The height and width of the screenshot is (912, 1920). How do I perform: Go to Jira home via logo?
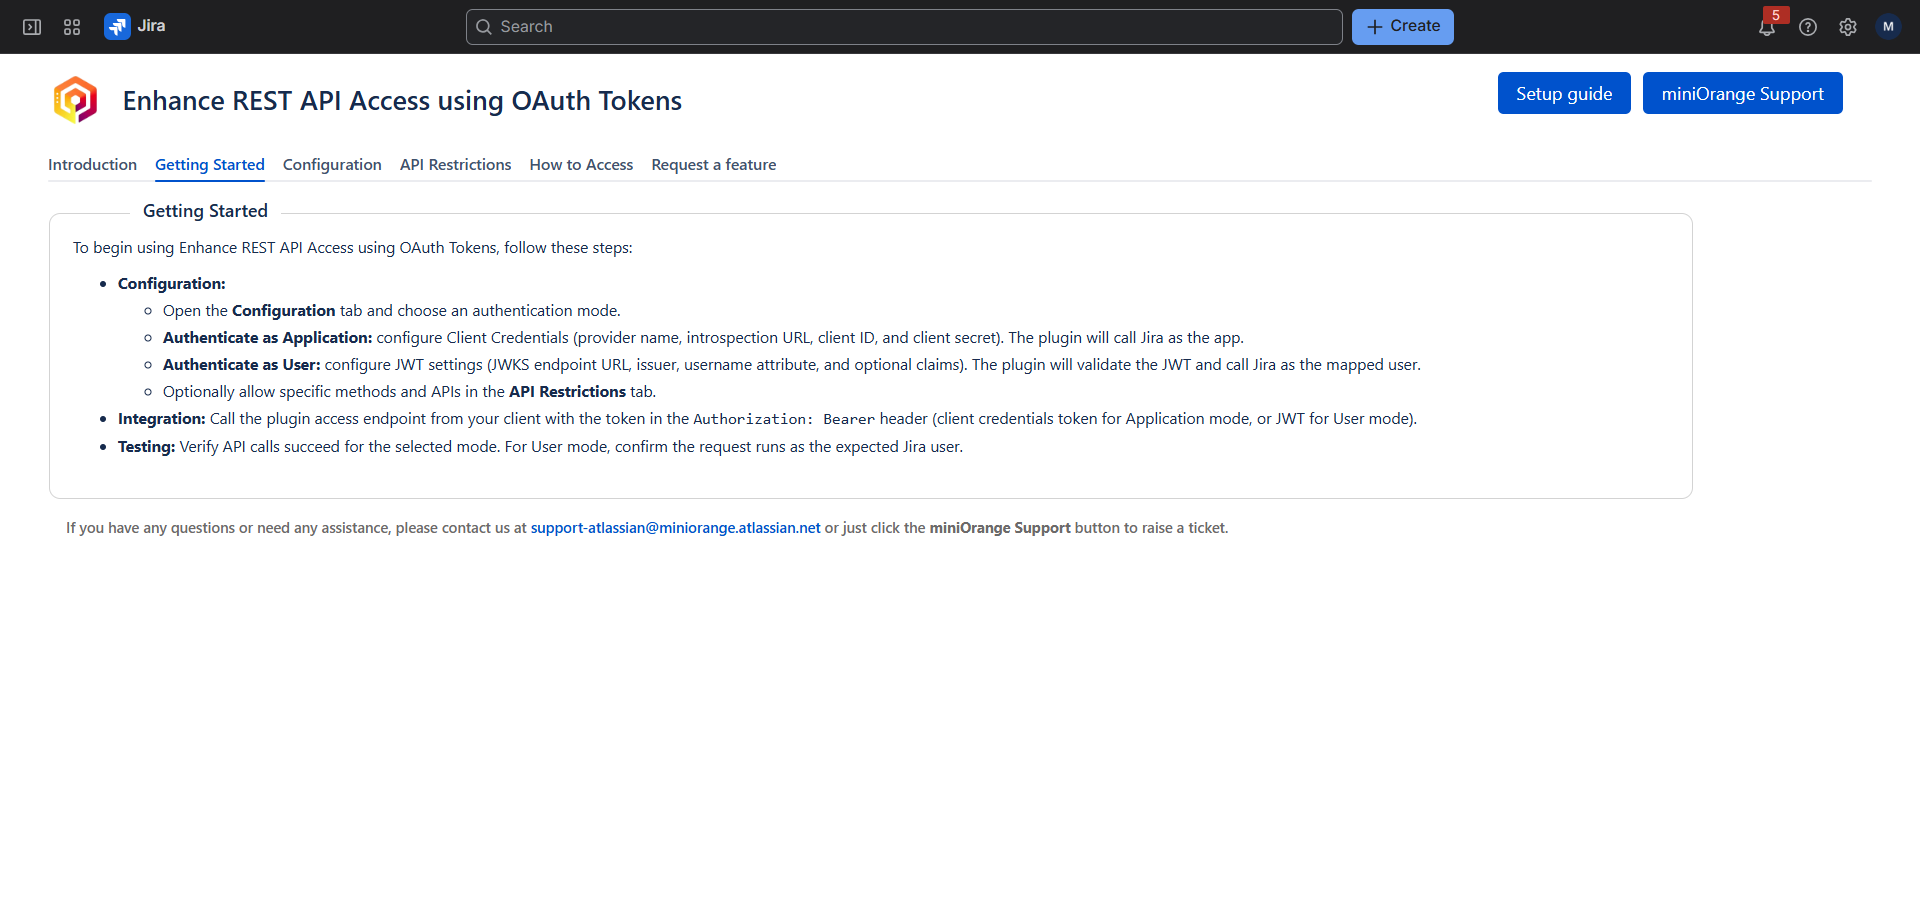click(x=135, y=27)
